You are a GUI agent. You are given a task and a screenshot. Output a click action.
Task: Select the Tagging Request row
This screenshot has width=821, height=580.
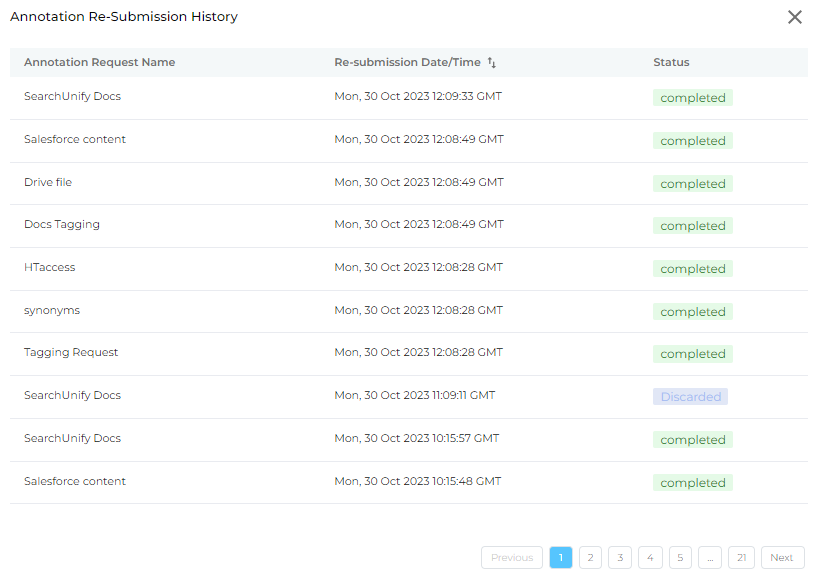click(x=408, y=354)
